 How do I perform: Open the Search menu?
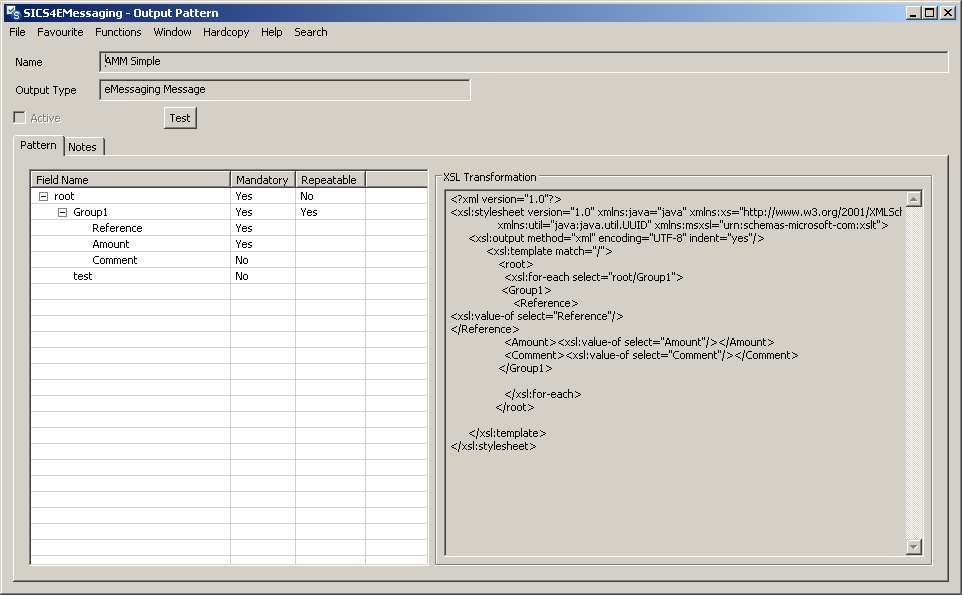click(310, 32)
